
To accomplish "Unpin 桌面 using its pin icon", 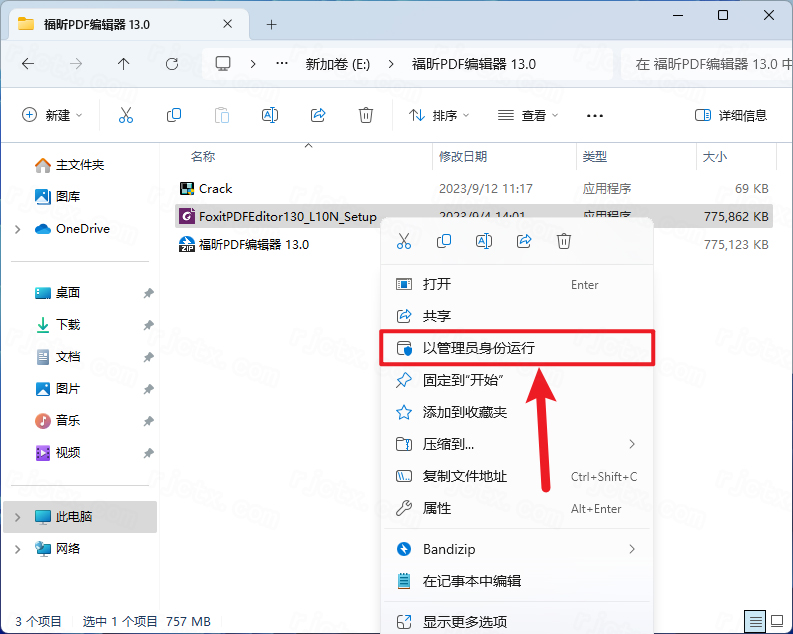I will pos(148,293).
